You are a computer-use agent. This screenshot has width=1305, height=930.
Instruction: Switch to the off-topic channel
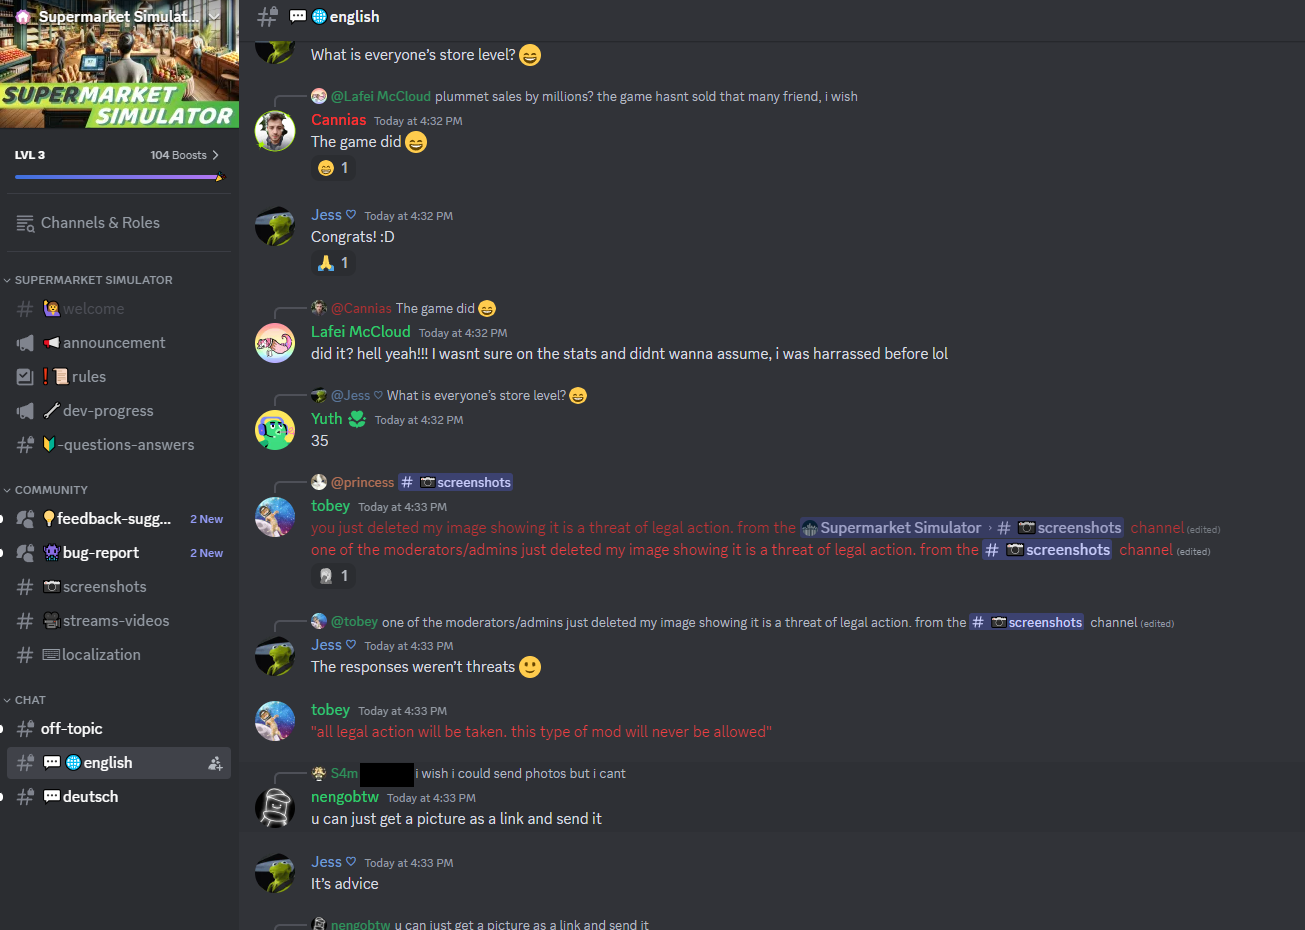point(119,729)
